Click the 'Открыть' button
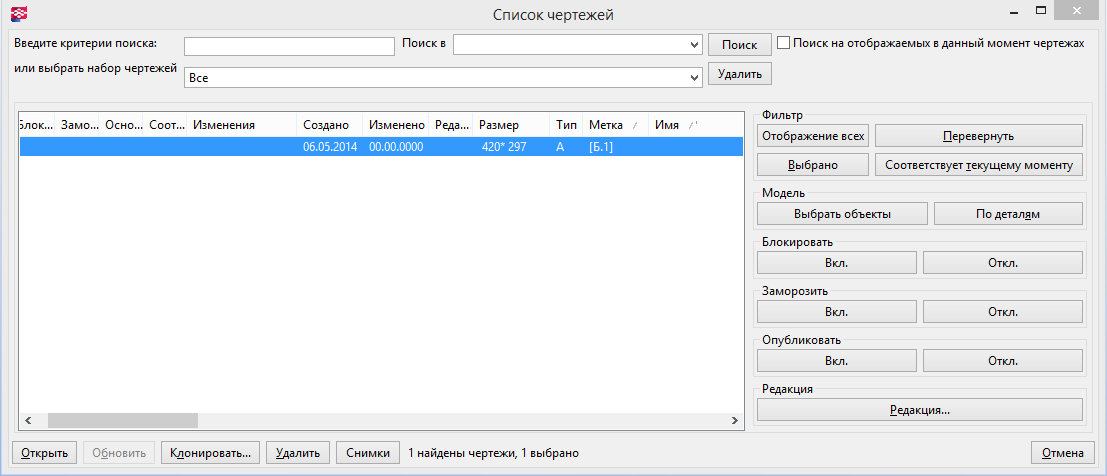The image size is (1107, 476). (44, 453)
